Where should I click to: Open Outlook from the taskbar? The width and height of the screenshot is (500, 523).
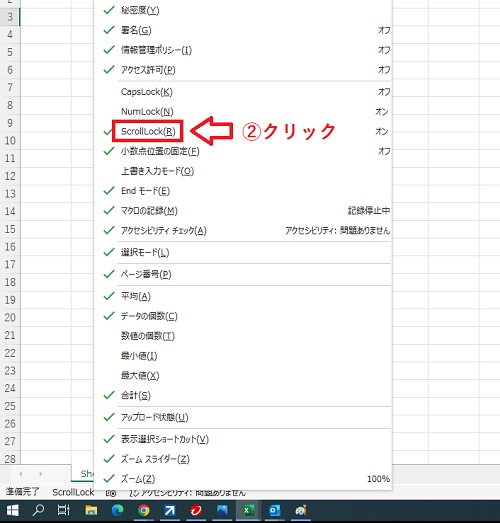(x=274, y=510)
